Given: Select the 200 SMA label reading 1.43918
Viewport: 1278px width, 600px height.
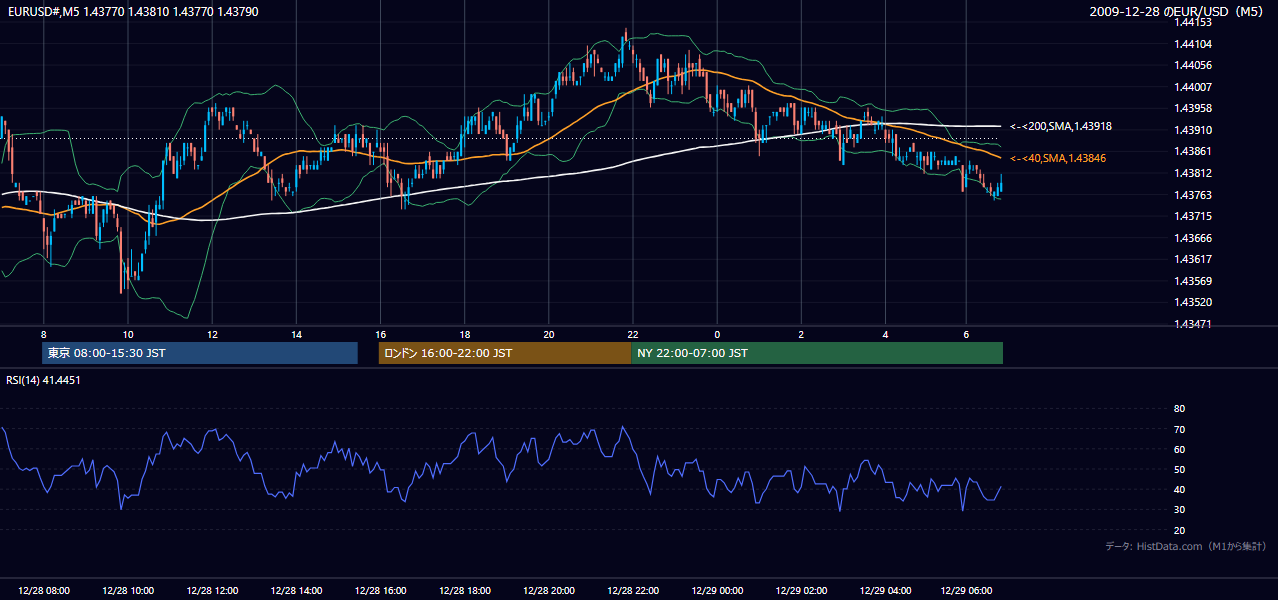Looking at the screenshot, I should [1061, 127].
